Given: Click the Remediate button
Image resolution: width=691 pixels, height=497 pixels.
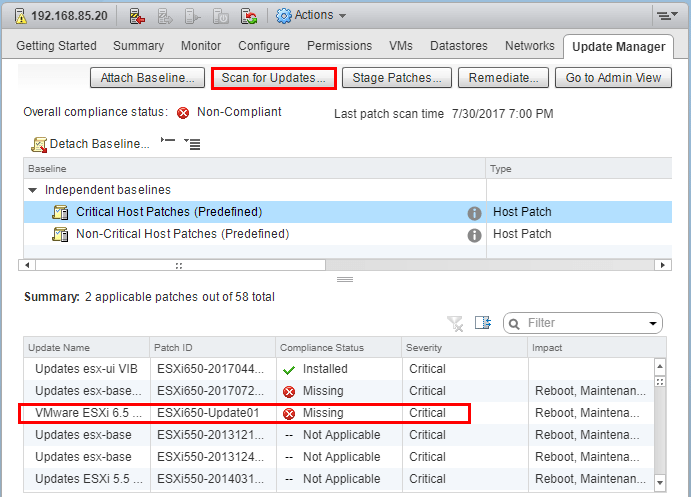Looking at the screenshot, I should tap(503, 78).
